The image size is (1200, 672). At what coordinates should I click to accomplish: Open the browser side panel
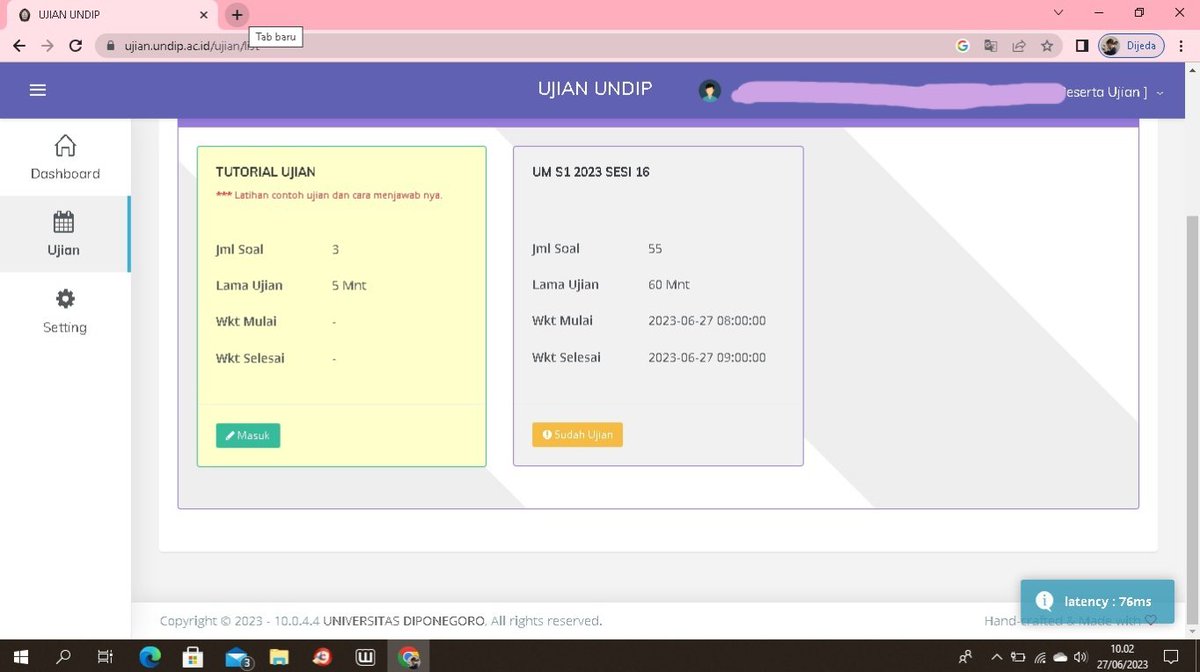1082,46
